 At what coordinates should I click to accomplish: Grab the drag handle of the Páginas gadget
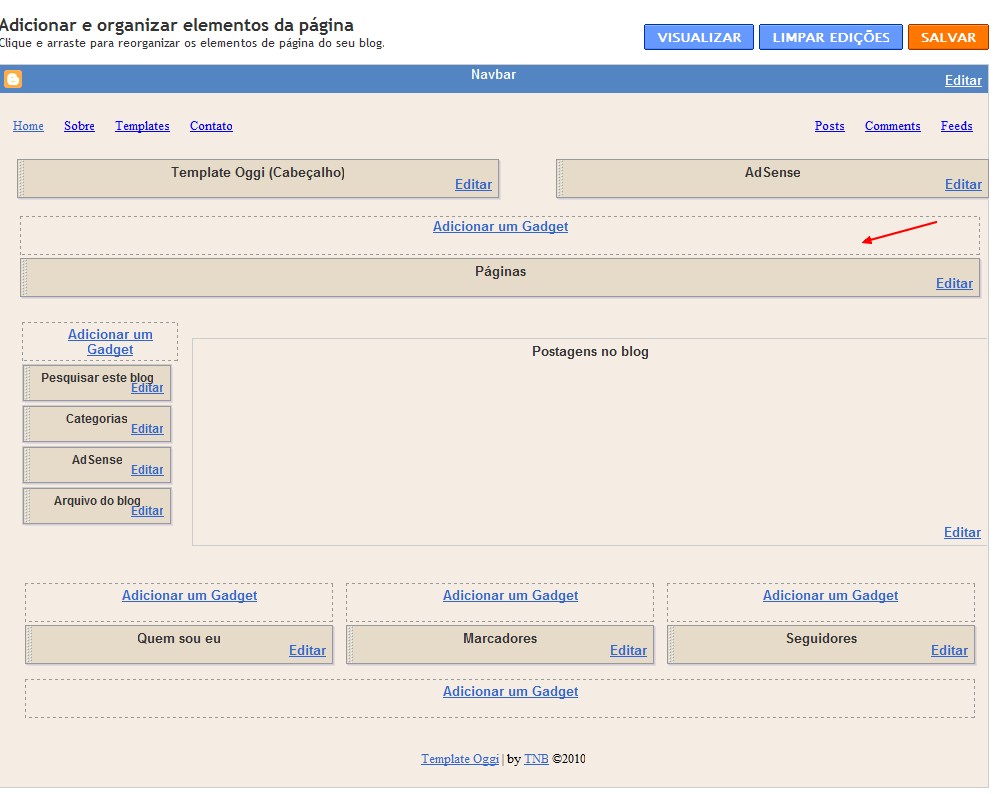tap(24, 278)
